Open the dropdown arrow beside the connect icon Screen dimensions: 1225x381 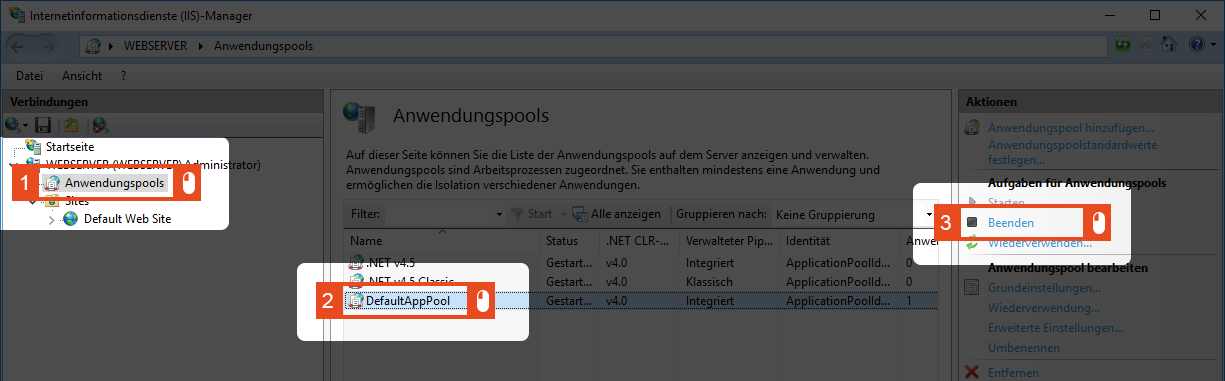(26, 126)
